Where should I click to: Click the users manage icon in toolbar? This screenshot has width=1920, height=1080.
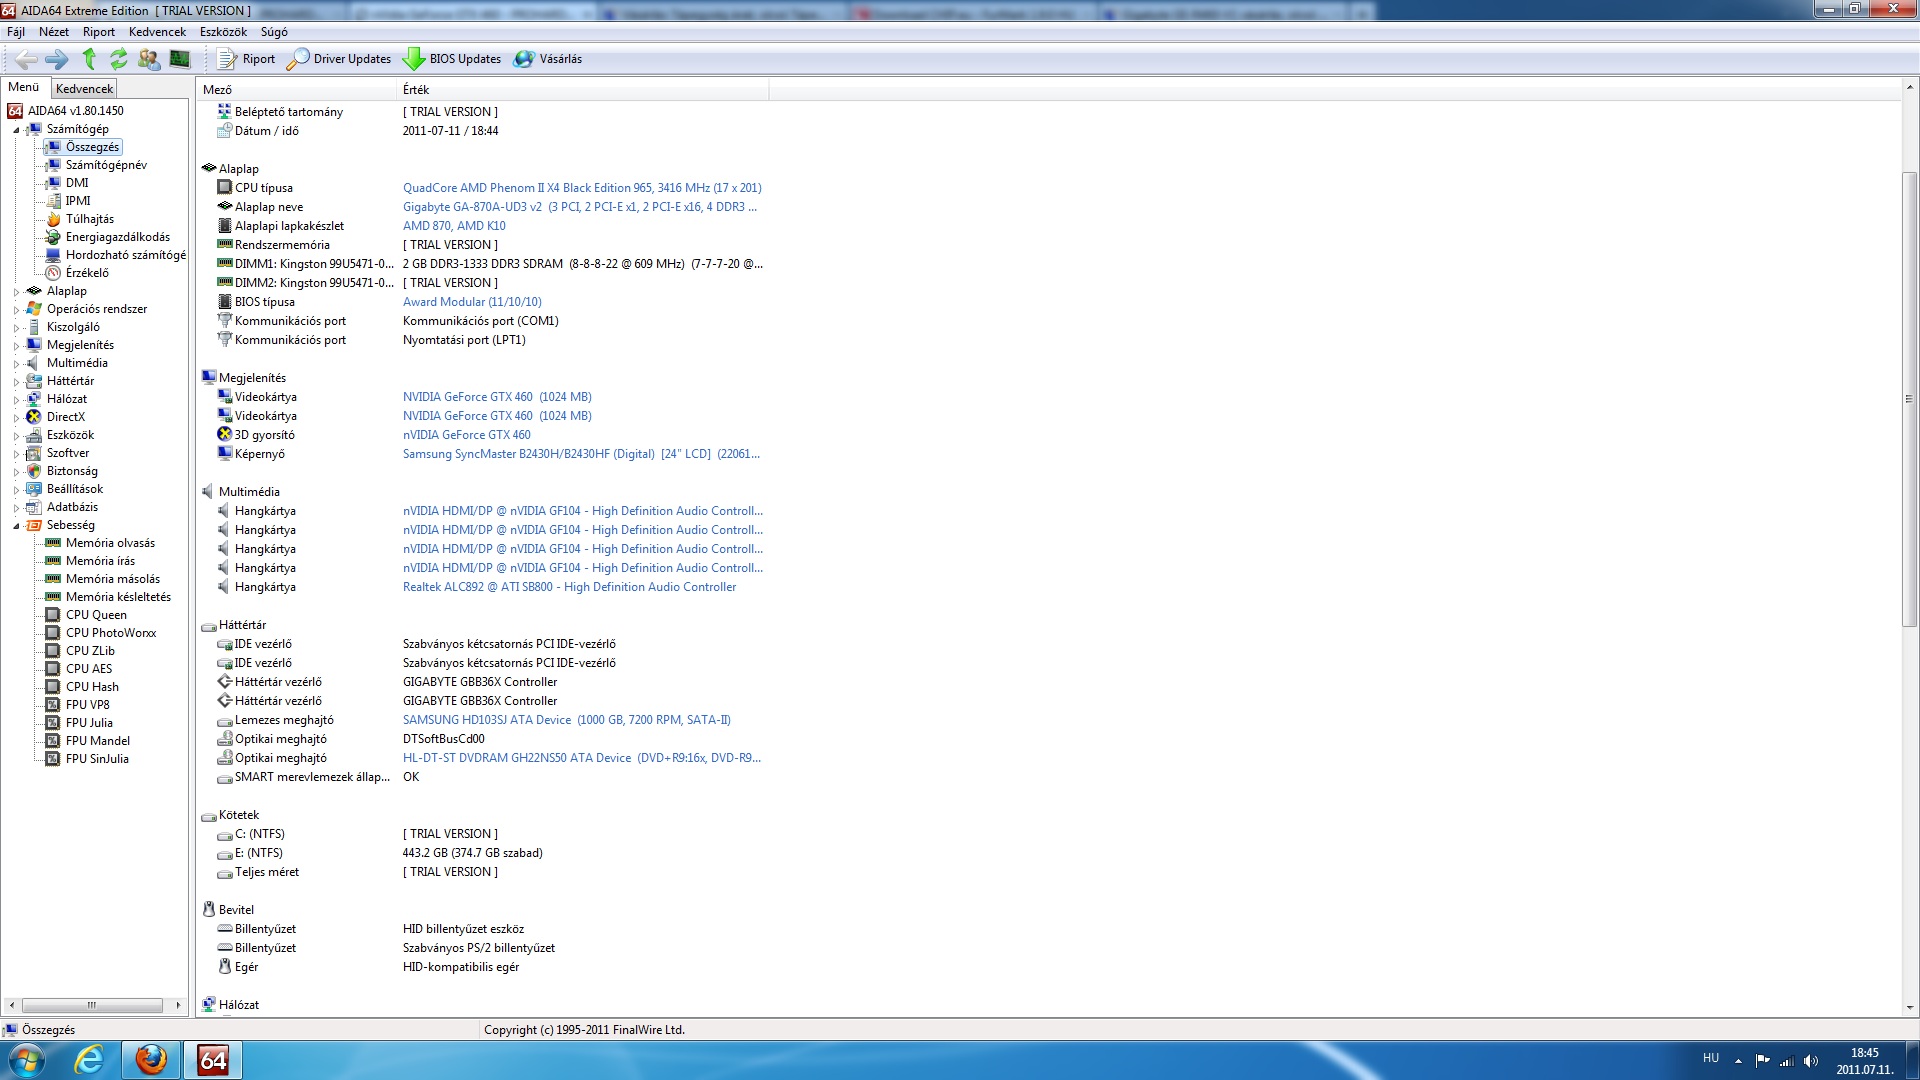(149, 59)
